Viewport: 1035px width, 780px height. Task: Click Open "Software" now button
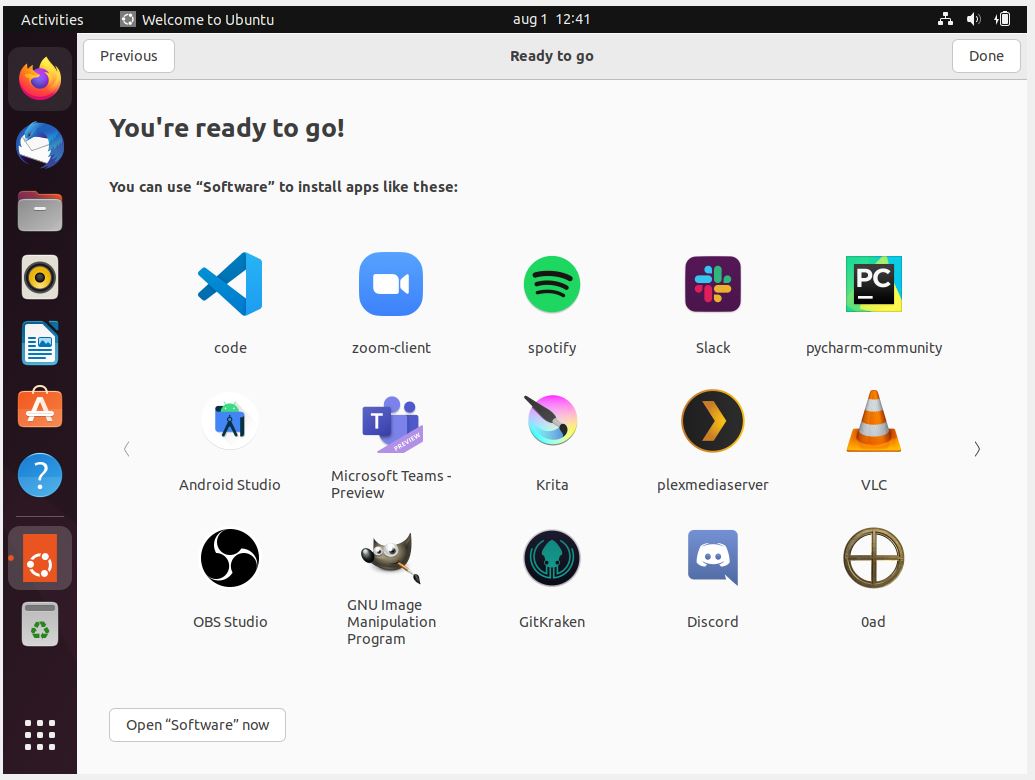click(x=197, y=725)
